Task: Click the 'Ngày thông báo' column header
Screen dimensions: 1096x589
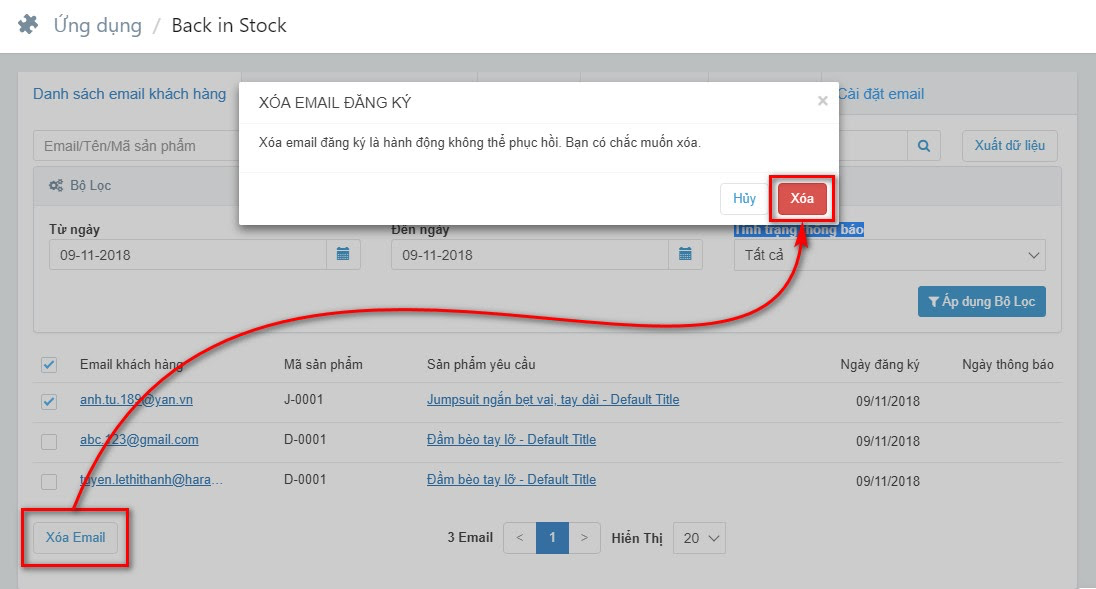Action: [x=1007, y=364]
